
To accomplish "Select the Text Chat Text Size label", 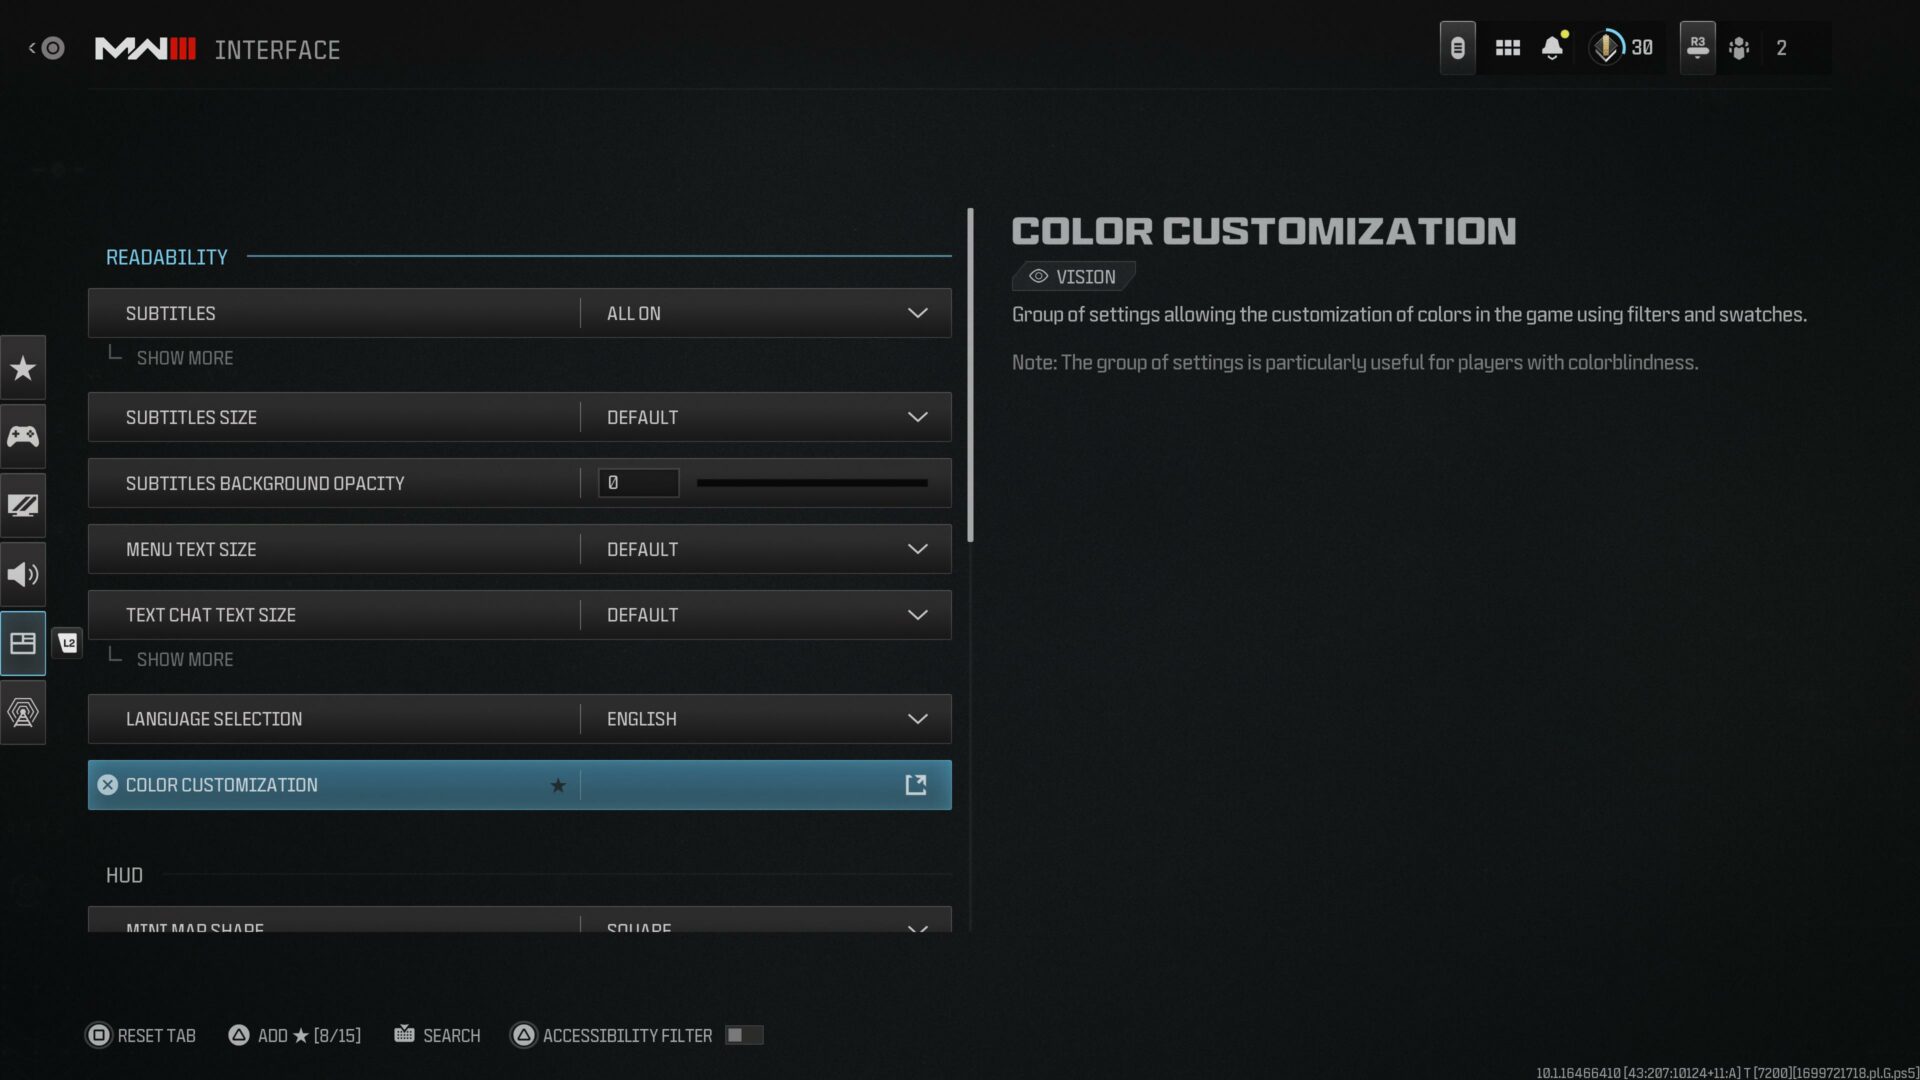I will point(211,615).
